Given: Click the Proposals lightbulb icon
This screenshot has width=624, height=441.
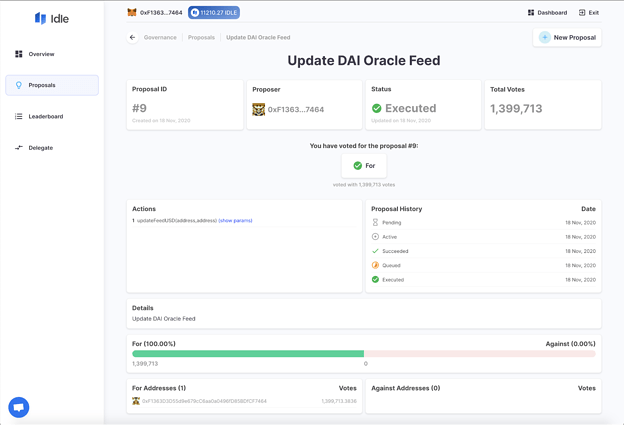Looking at the screenshot, I should [19, 85].
